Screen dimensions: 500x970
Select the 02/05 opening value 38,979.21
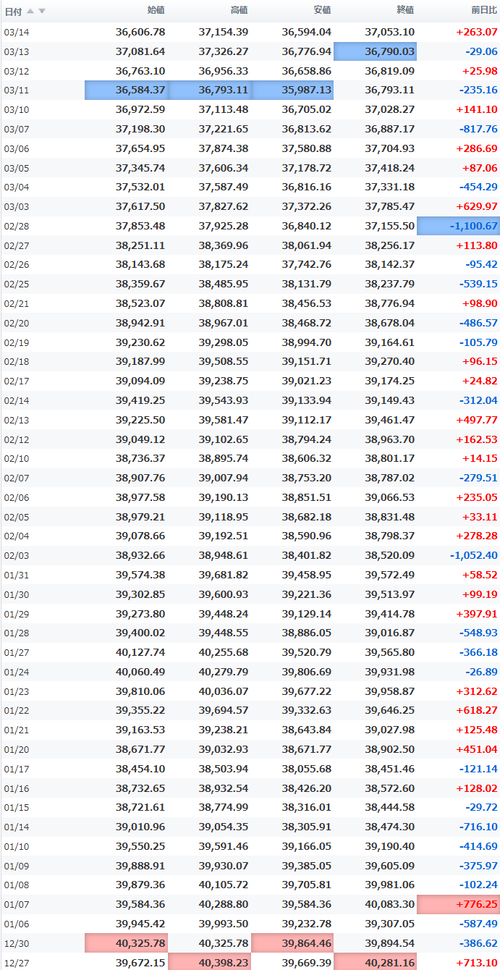[x=140, y=517]
